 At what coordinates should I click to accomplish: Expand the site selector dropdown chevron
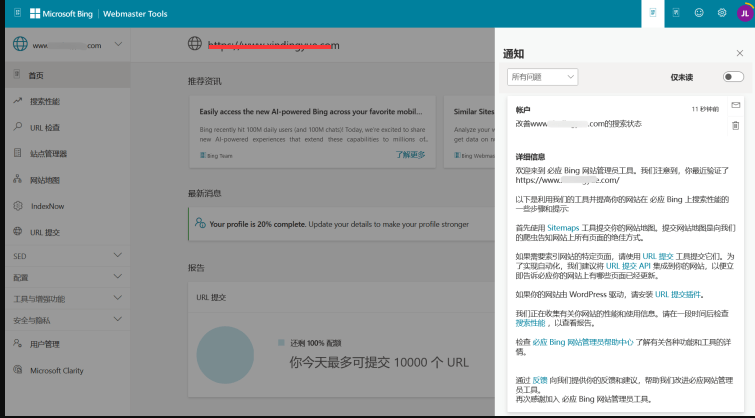click(x=118, y=44)
